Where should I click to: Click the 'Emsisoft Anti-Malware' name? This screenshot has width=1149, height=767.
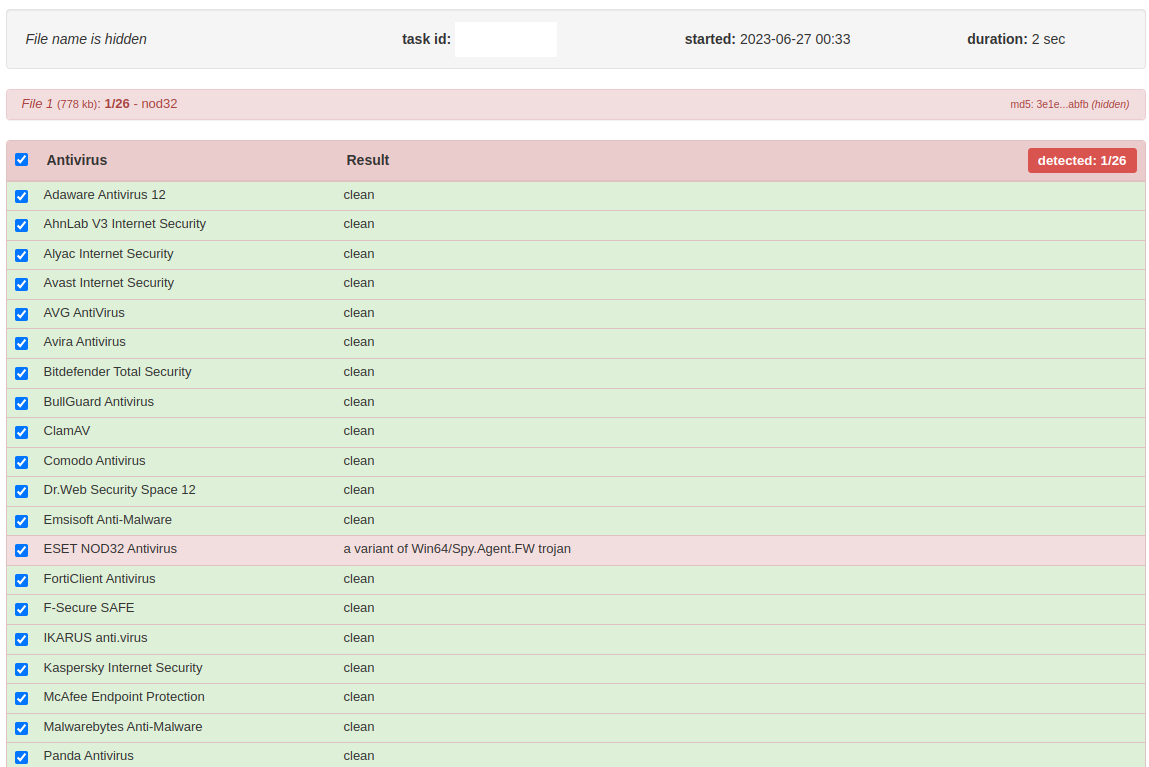[x=108, y=520]
